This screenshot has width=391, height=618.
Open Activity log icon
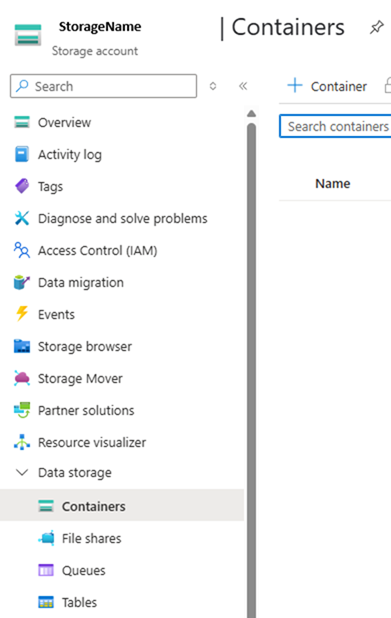click(22, 154)
